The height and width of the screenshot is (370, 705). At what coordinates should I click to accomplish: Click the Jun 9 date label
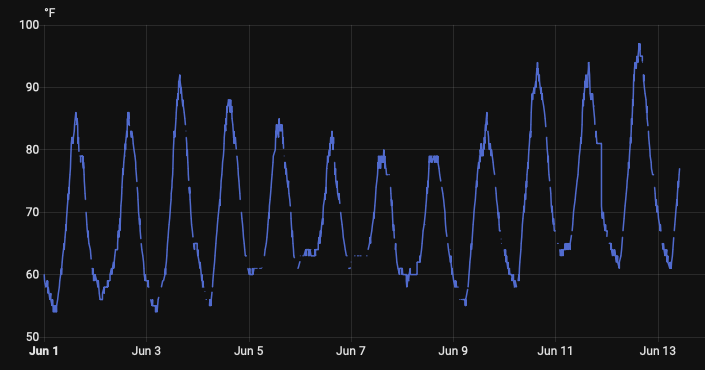point(453,351)
